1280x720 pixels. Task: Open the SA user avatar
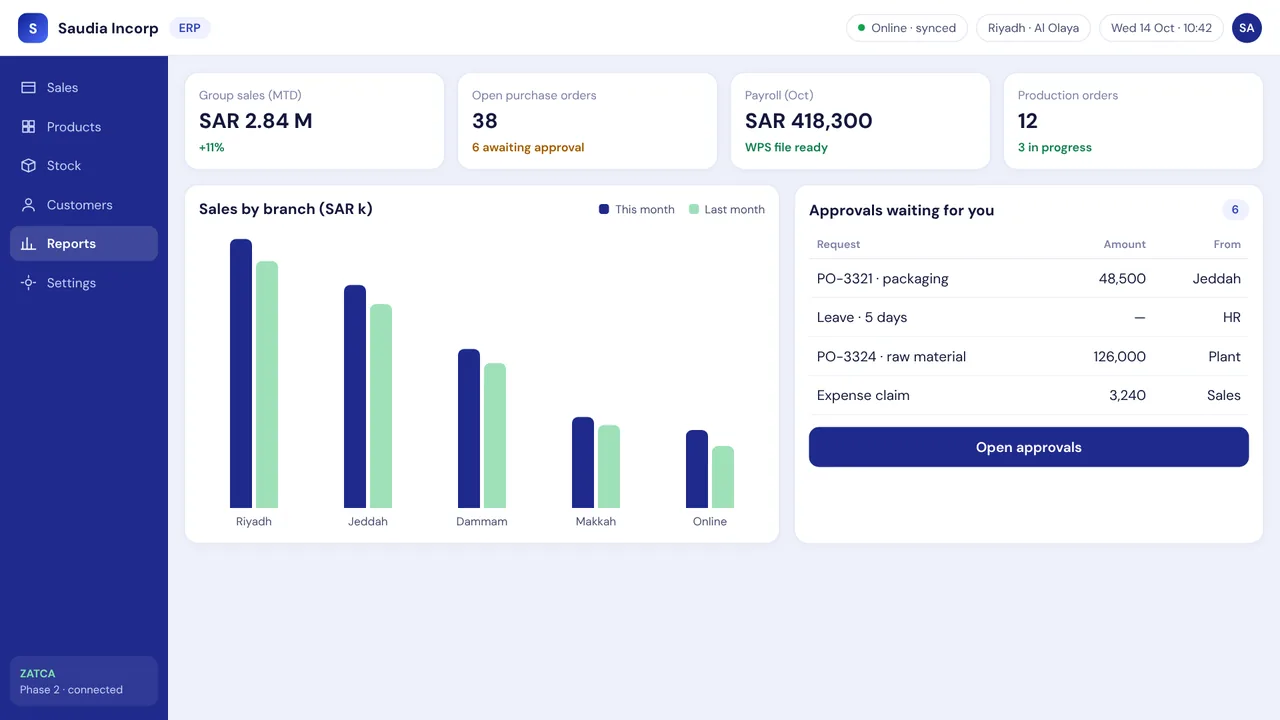point(1247,28)
